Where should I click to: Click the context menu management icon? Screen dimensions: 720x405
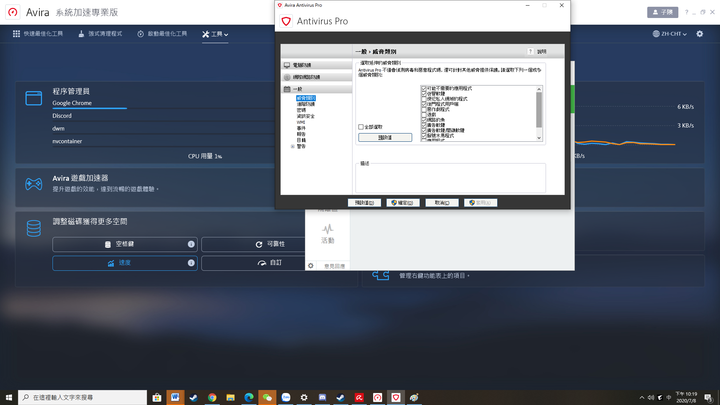click(x=381, y=275)
